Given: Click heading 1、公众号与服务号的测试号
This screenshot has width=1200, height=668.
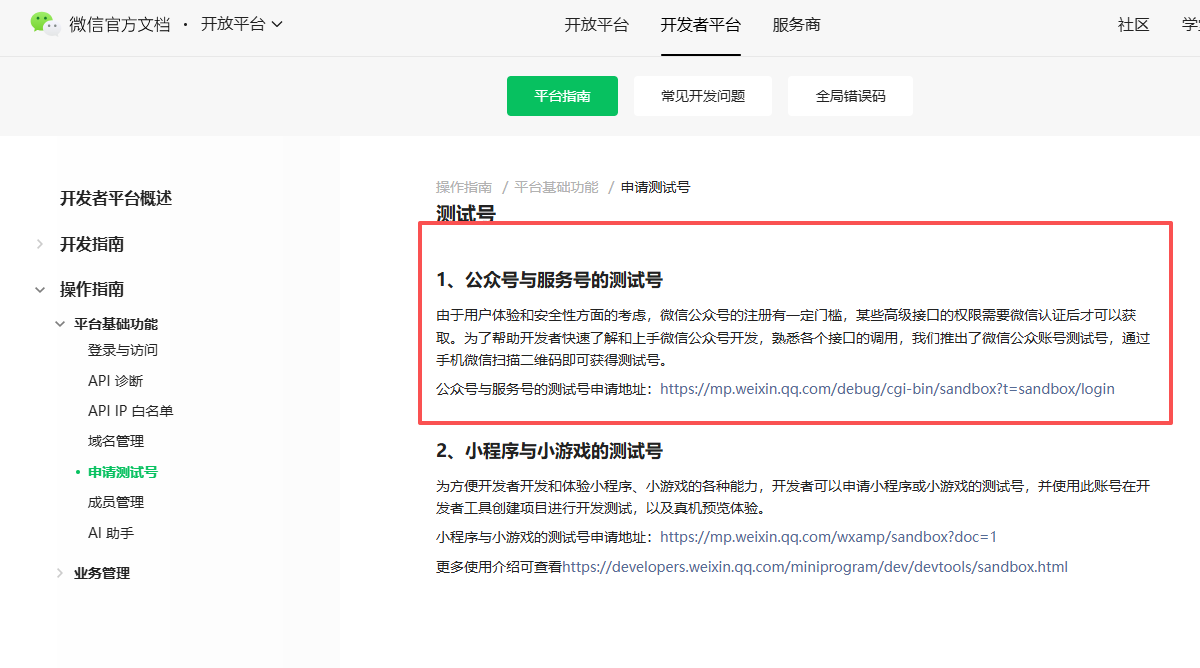Looking at the screenshot, I should pyautogui.click(x=549, y=279).
